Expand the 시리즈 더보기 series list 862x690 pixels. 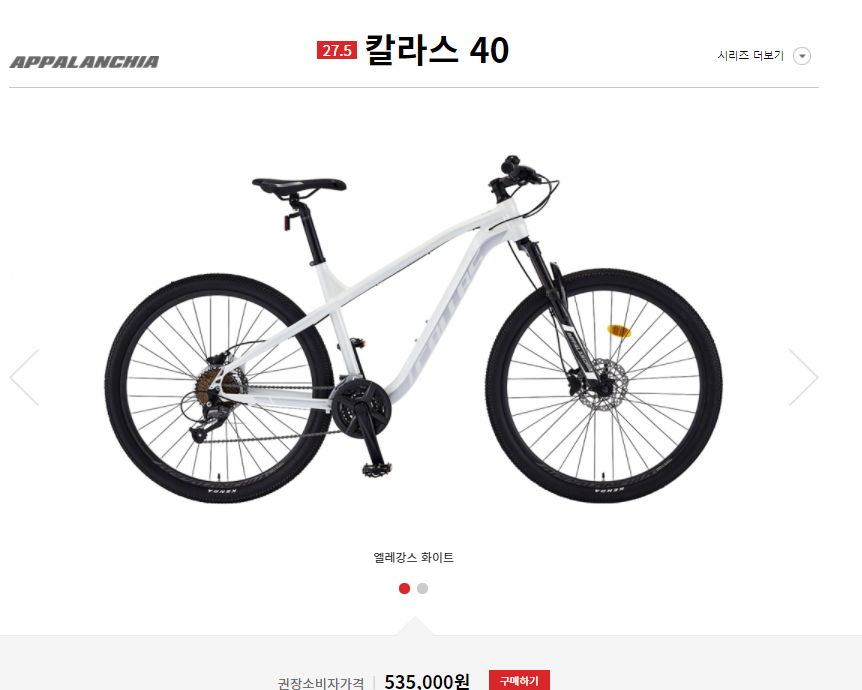click(750, 56)
